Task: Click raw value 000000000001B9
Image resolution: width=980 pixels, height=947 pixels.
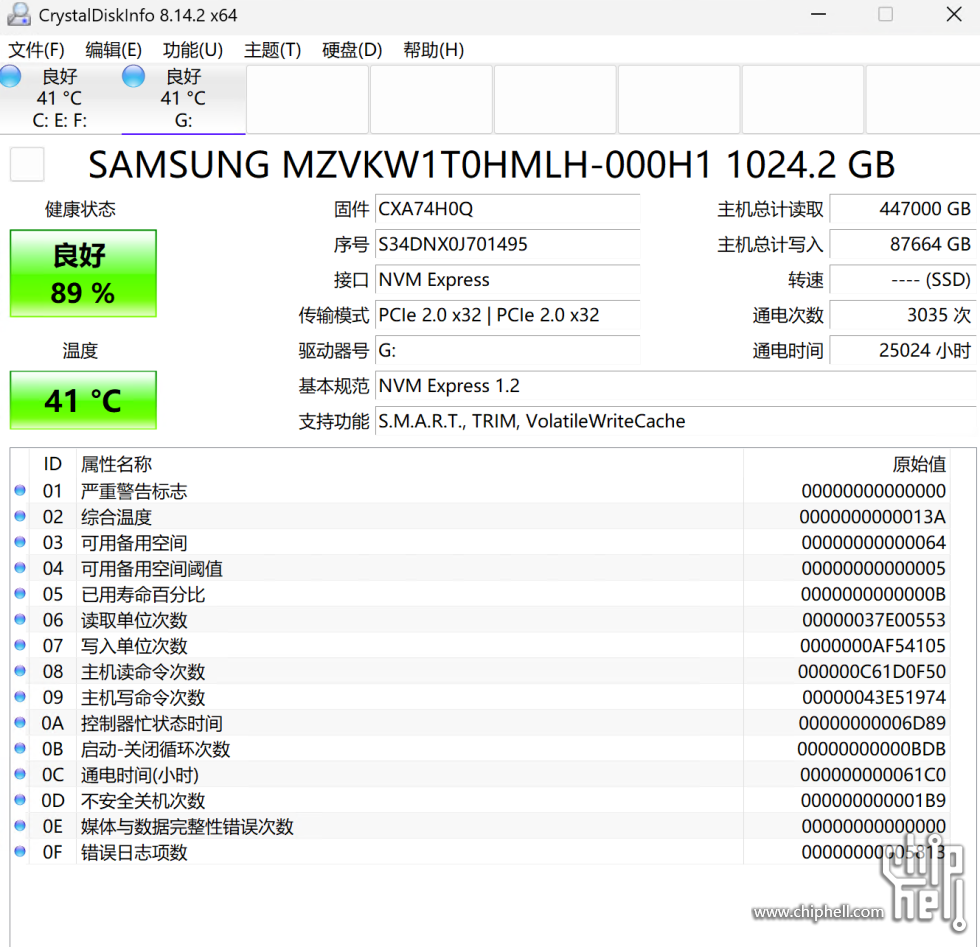Action: point(873,801)
